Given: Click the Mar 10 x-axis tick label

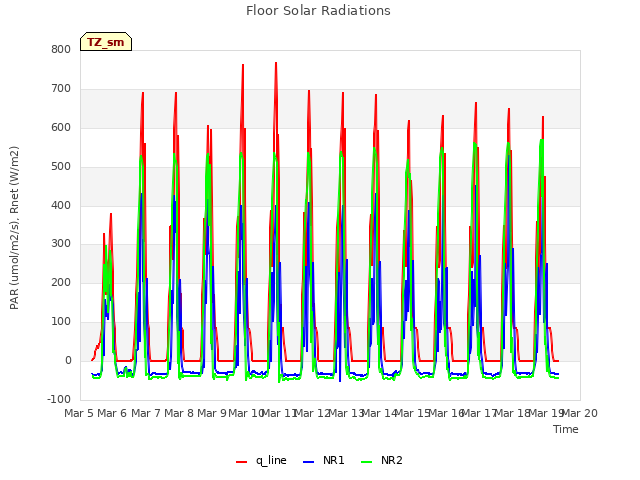Looking at the screenshot, I should coord(246,413).
